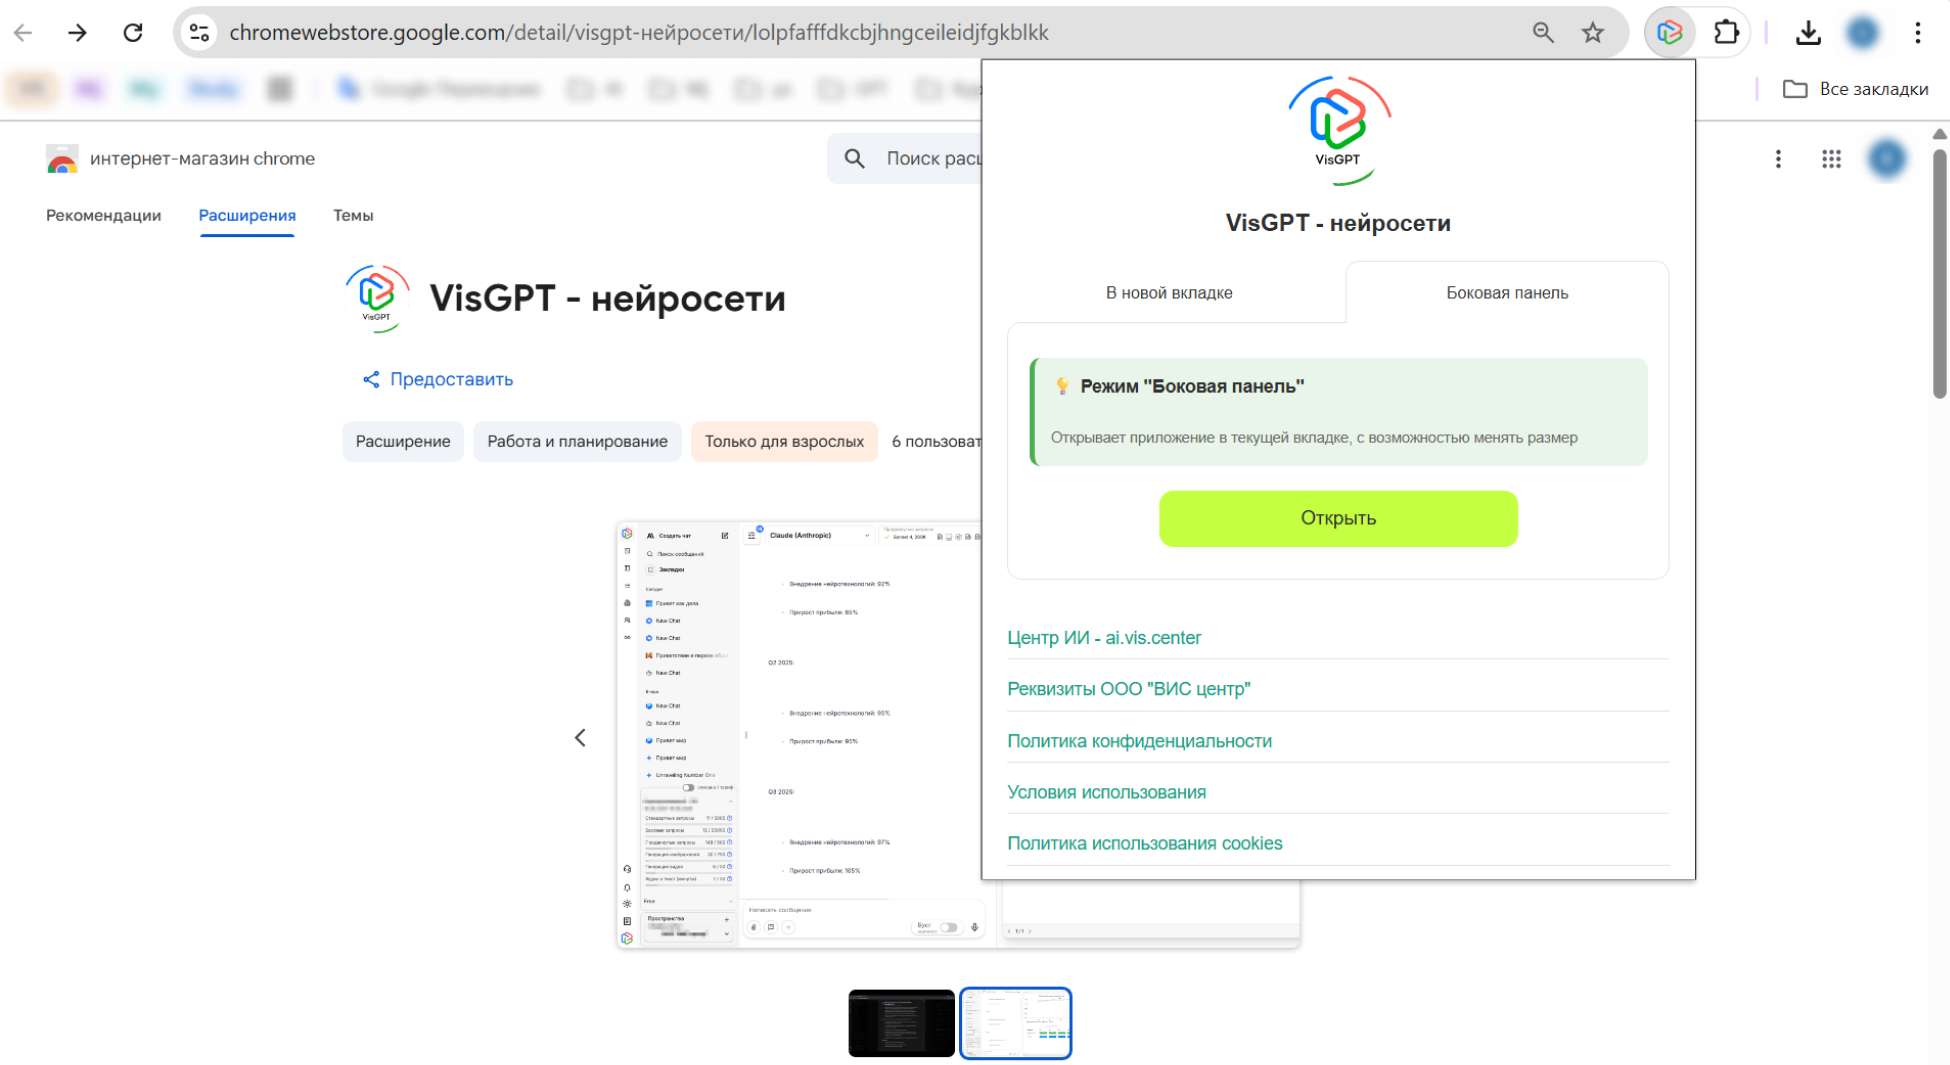Switch to the В новой вкладке tab
Viewport: 1950px width, 1065px height.
click(x=1169, y=293)
